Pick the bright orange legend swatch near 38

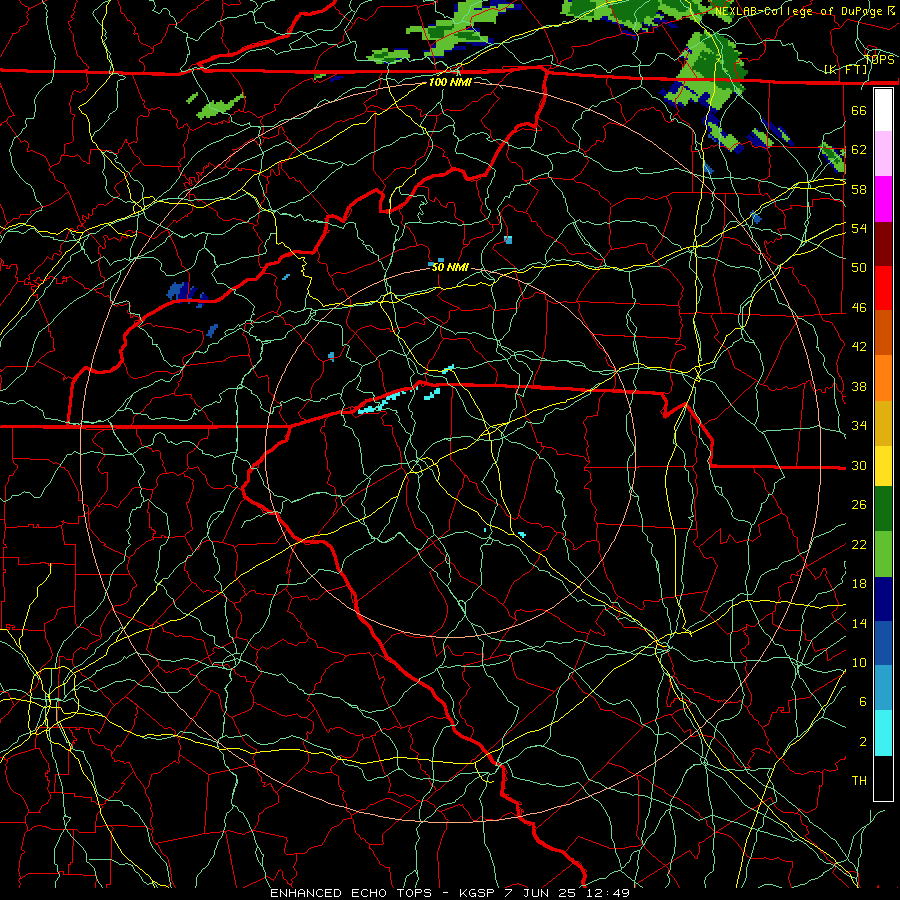pyautogui.click(x=883, y=378)
